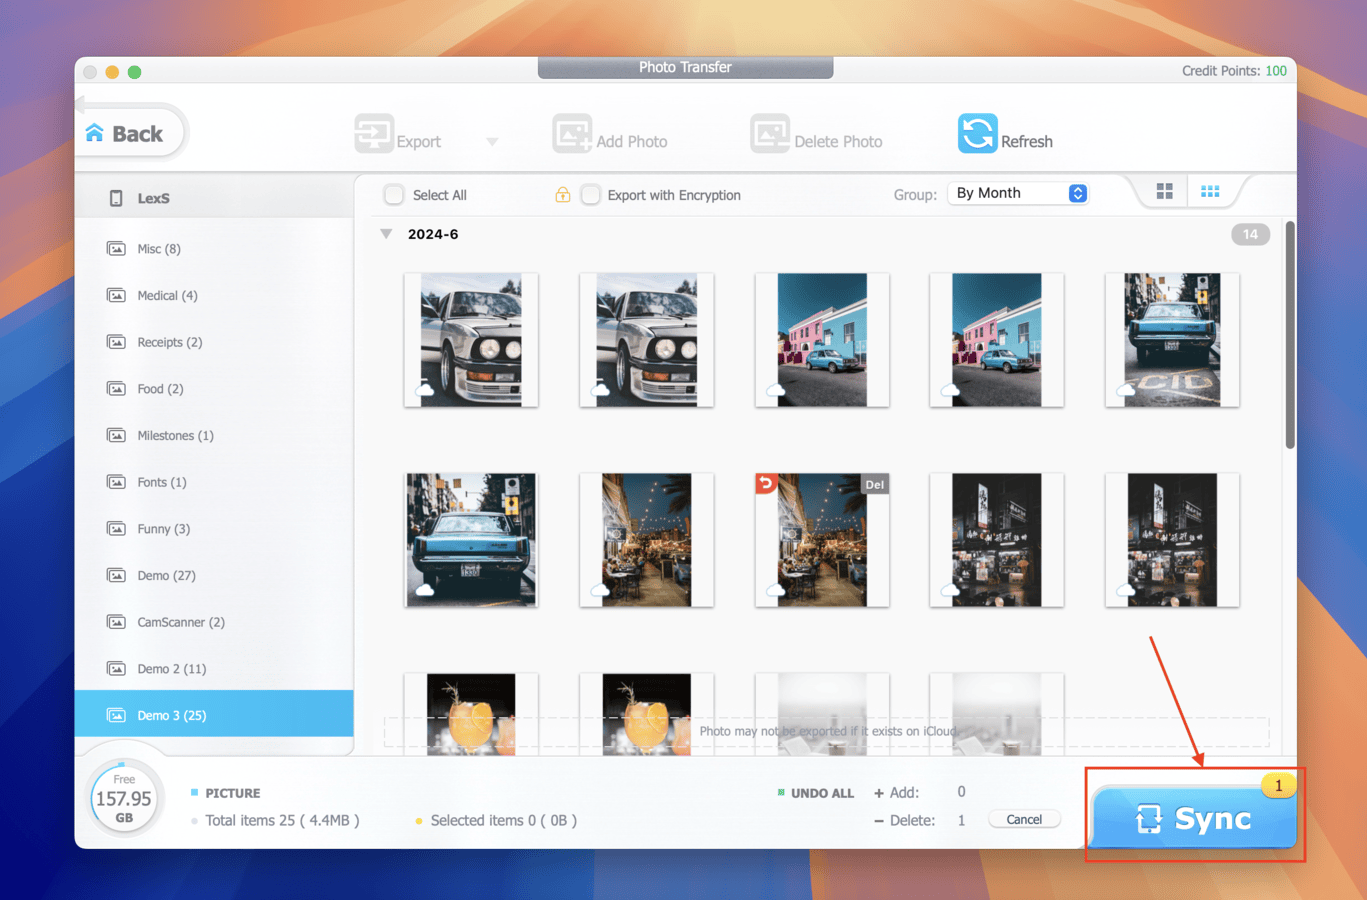Screen dimensions: 1367x900
Task: Select the Receipts (2) album
Action: (x=214, y=342)
